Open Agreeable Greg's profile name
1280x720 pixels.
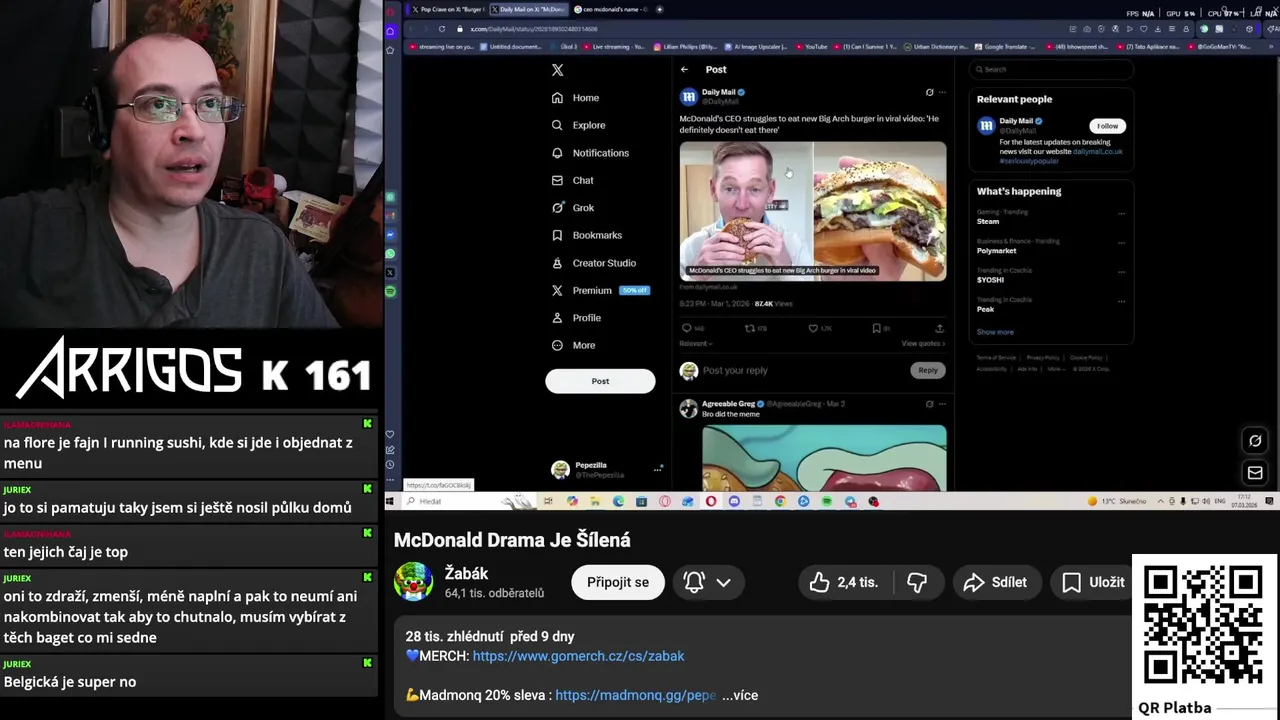pos(728,404)
